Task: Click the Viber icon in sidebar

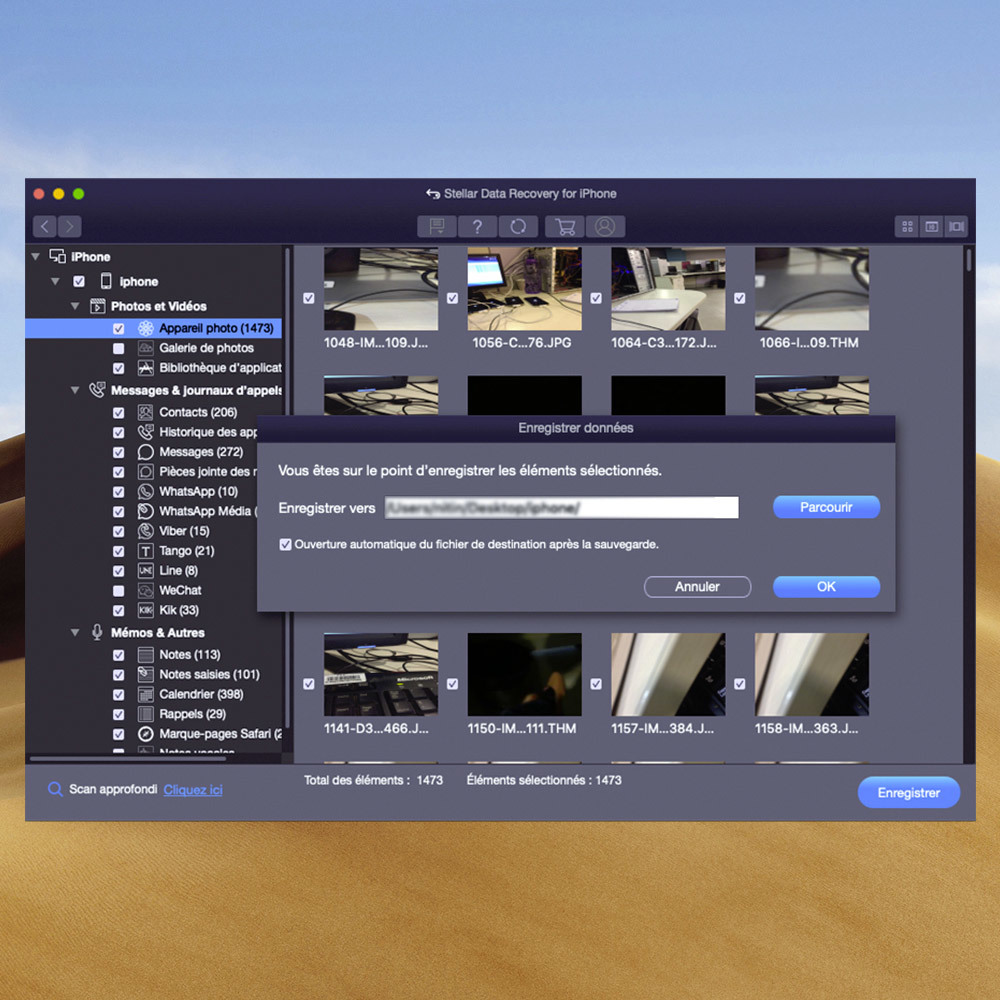Action: (x=145, y=531)
